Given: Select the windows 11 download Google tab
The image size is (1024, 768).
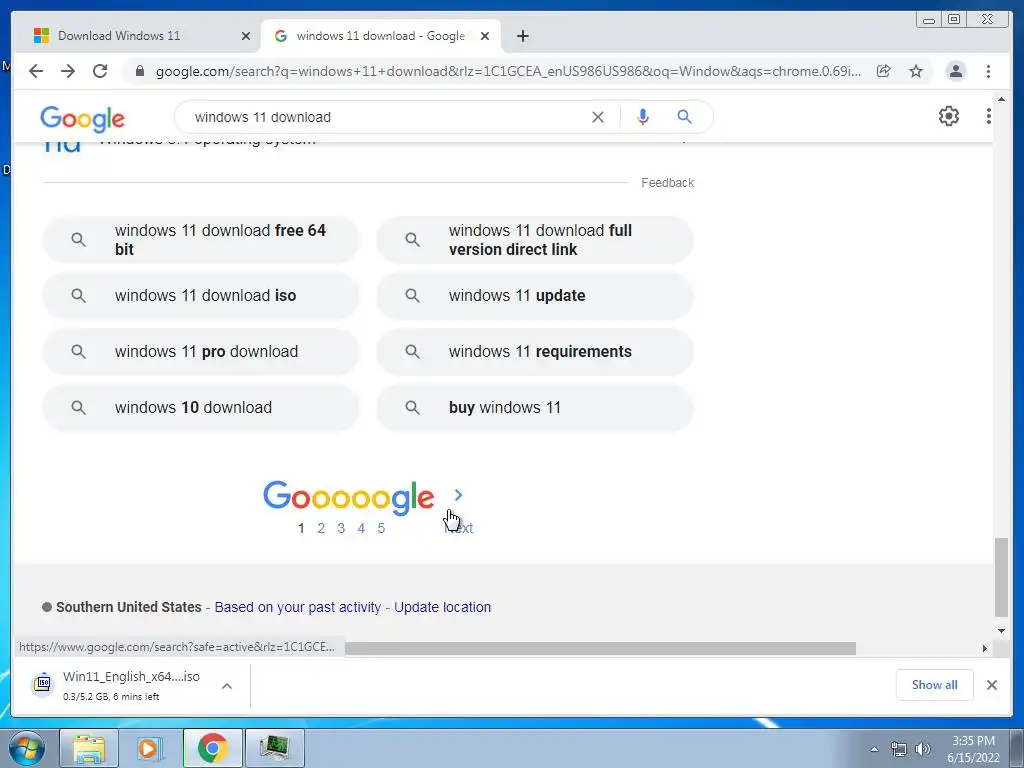Looking at the screenshot, I should pyautogui.click(x=380, y=36).
